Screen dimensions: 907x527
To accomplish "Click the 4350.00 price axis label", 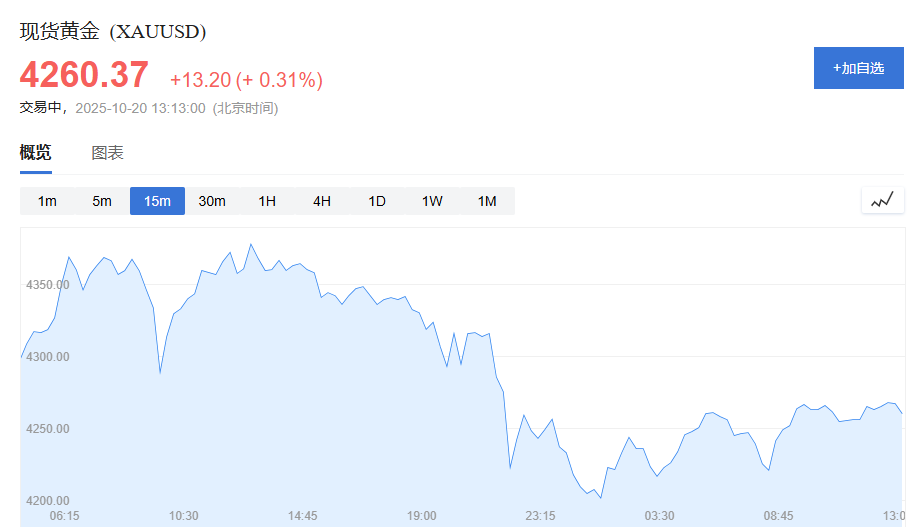I will pos(47,285).
